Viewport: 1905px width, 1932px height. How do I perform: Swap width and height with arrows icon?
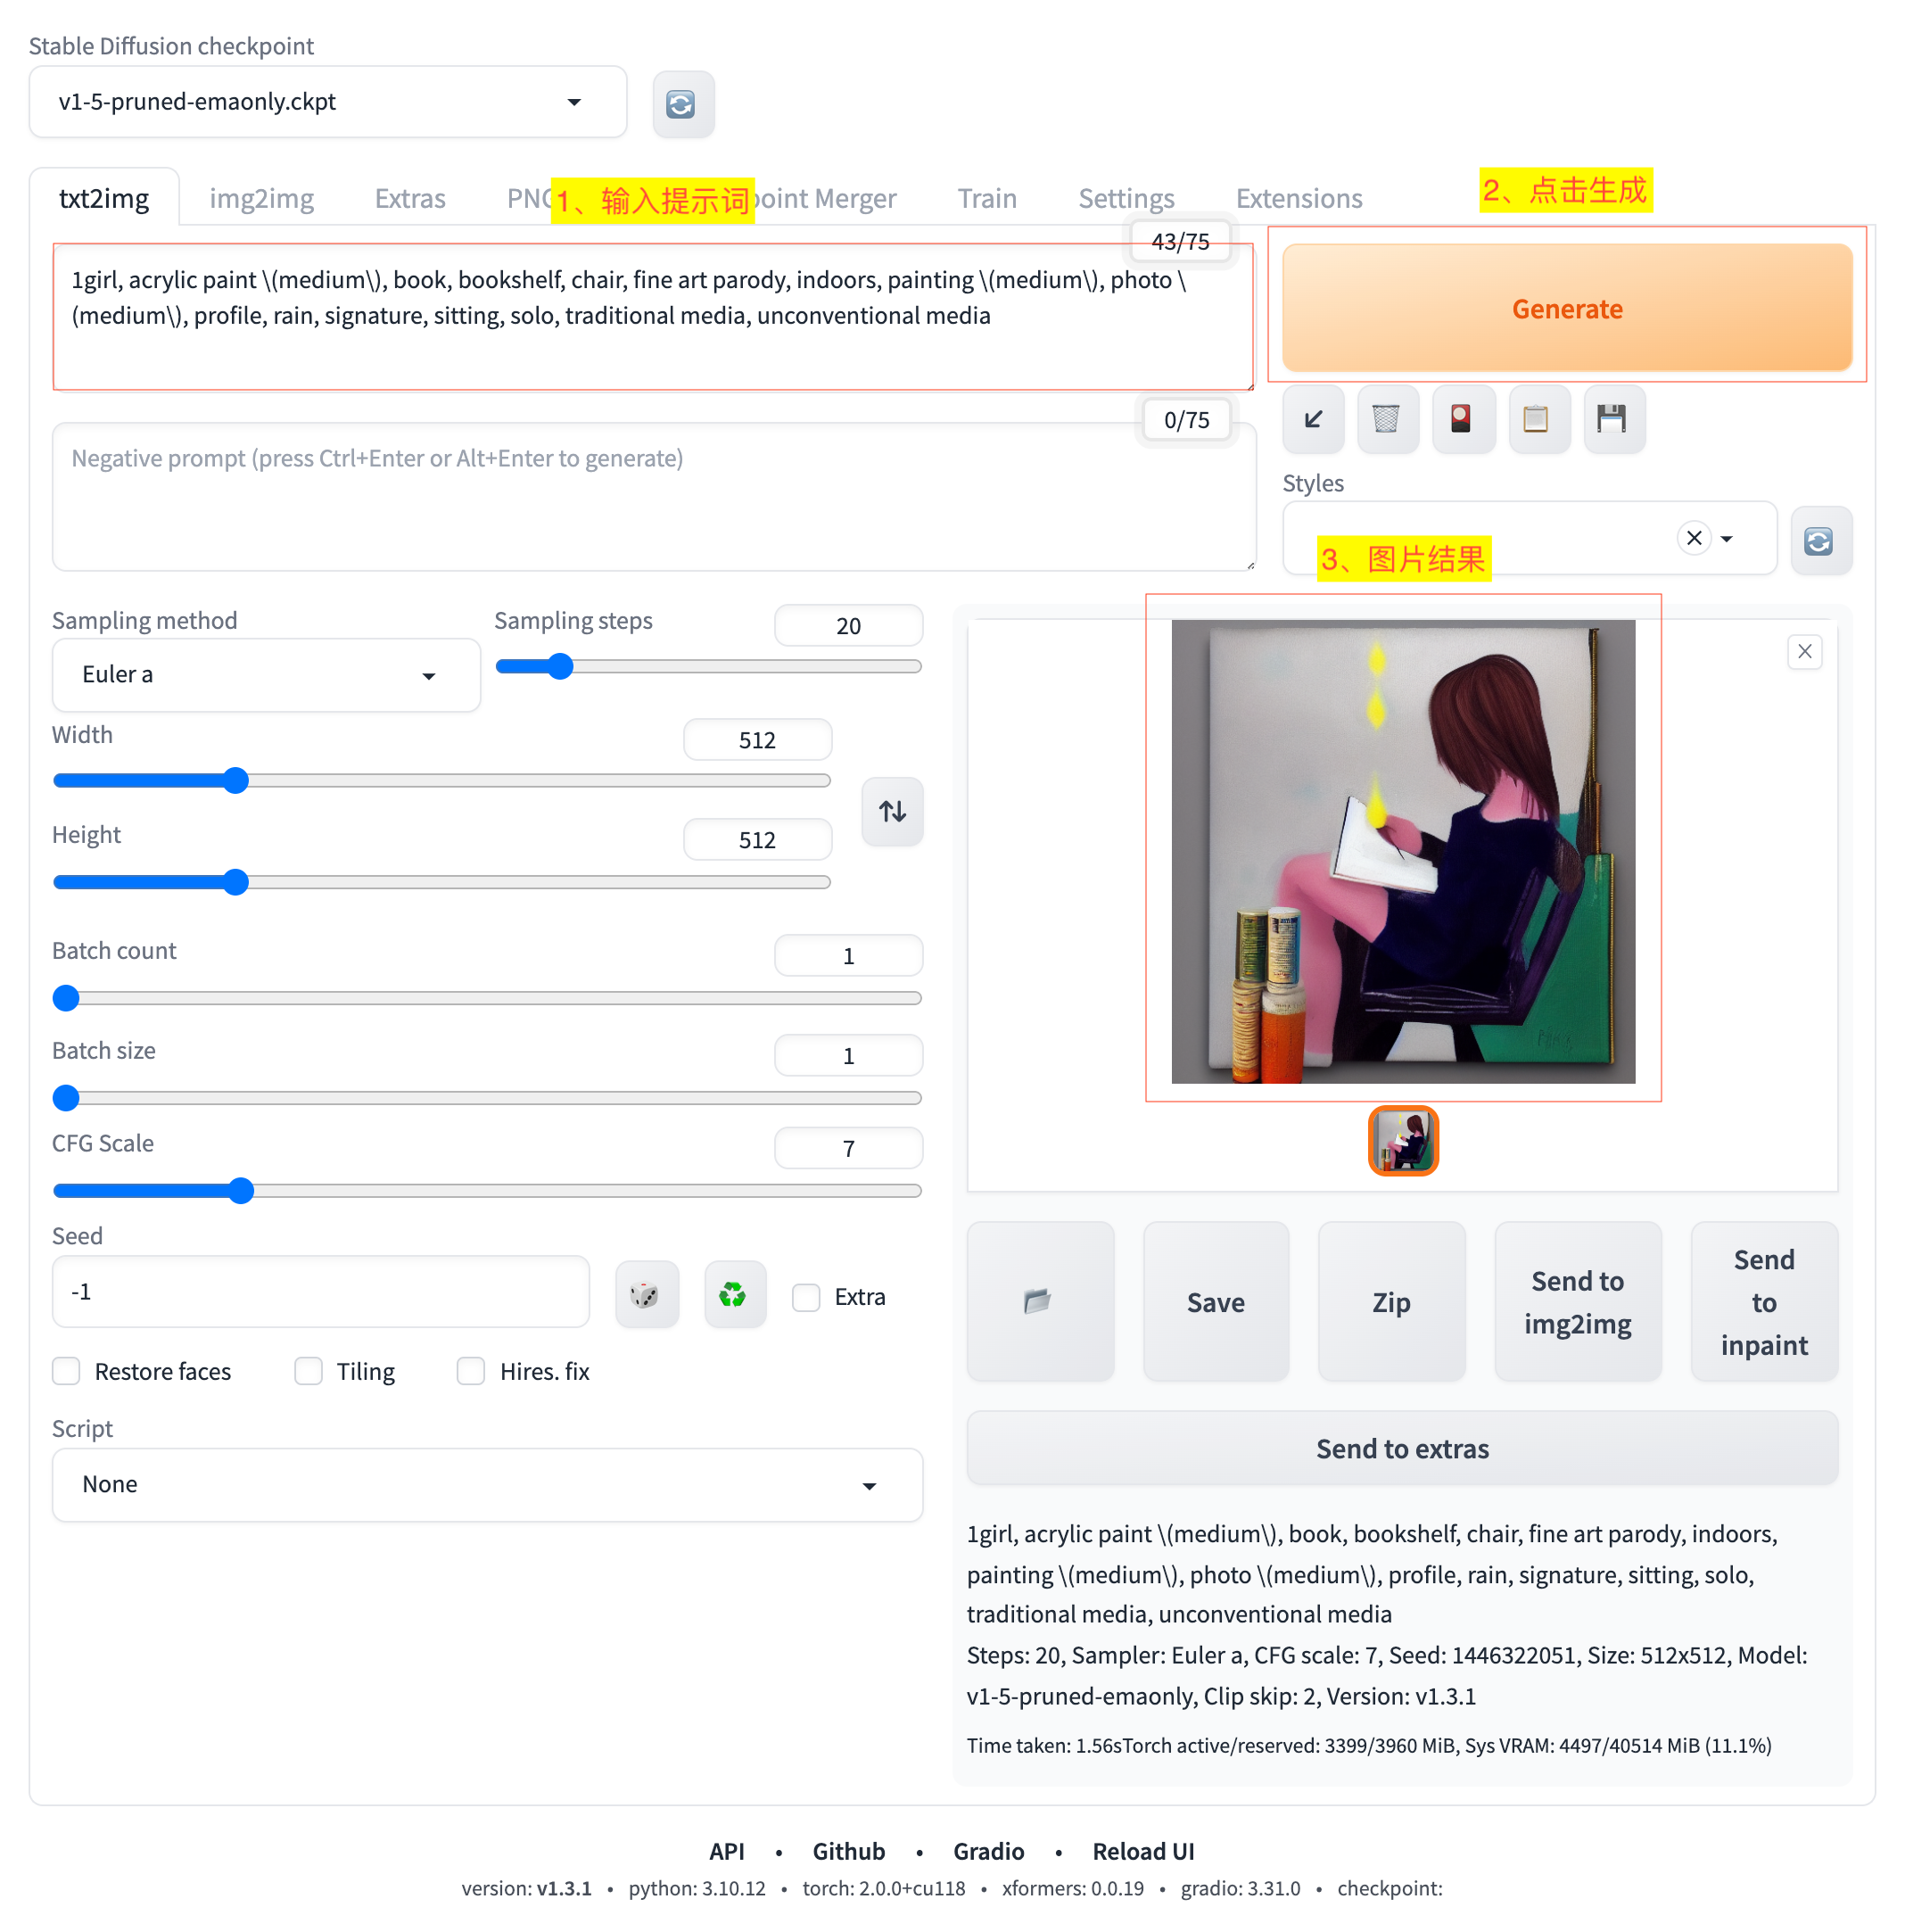(892, 811)
